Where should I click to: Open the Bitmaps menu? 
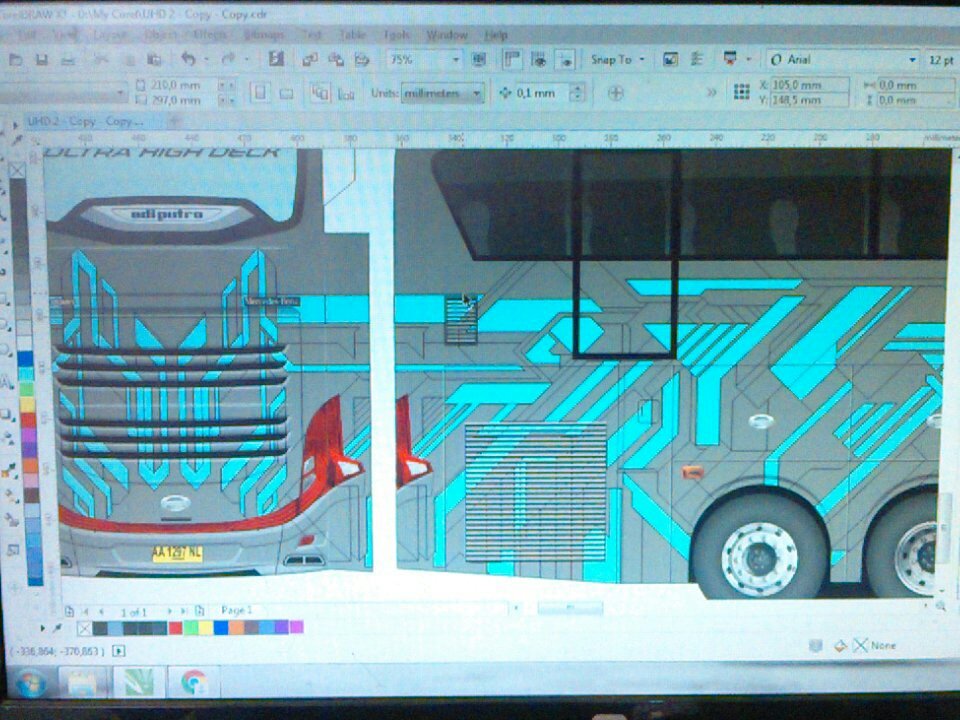(x=264, y=35)
